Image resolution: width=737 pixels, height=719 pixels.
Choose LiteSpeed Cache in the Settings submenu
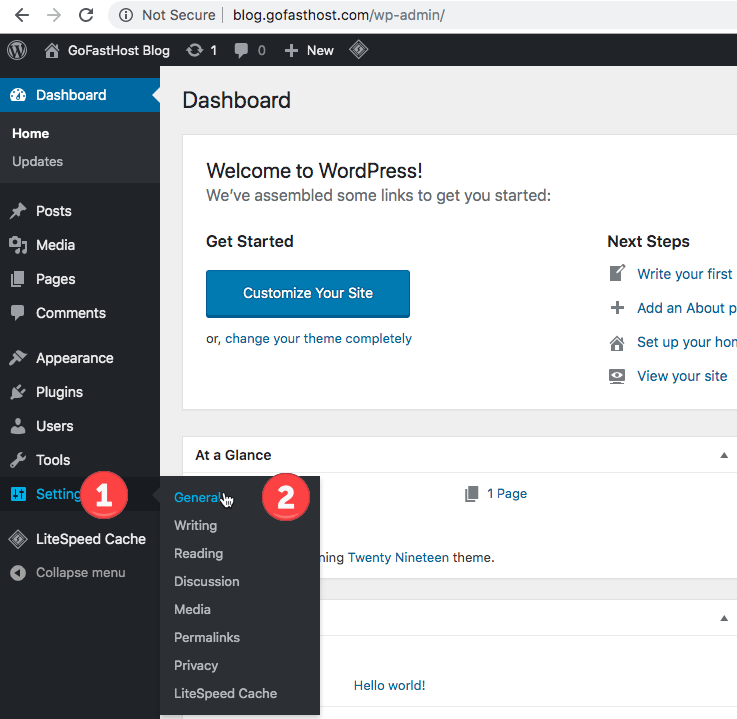(x=226, y=694)
